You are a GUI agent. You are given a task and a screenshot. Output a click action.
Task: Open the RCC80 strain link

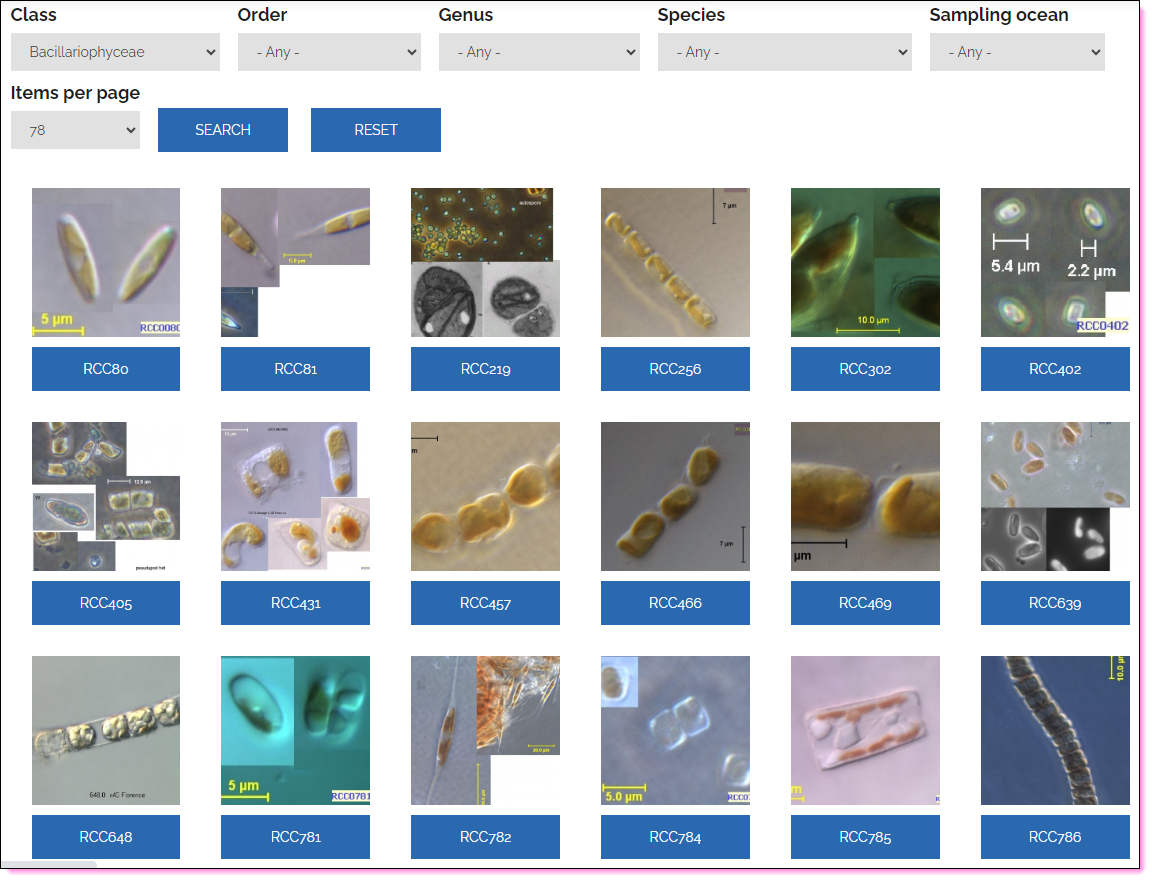106,369
